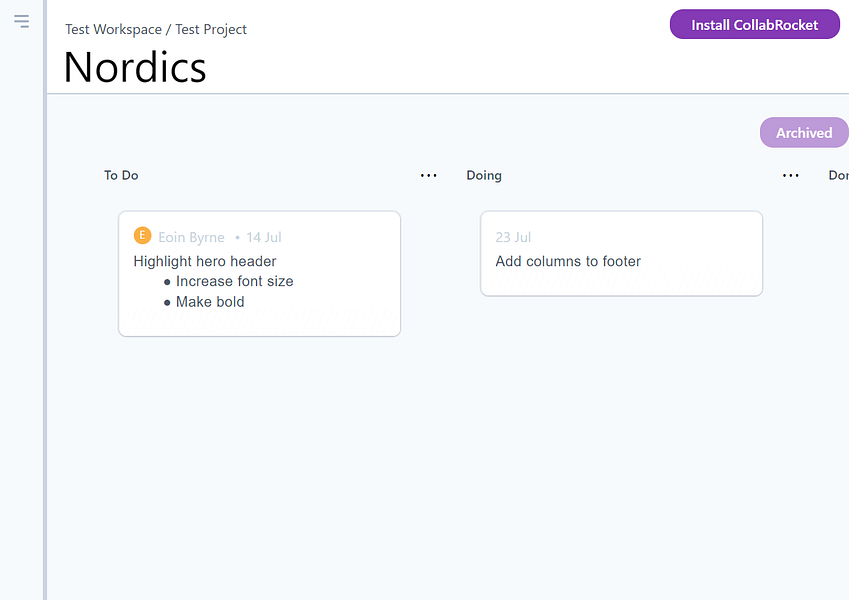Screen dimensions: 849x600
Task: Navigate to Test Project breadcrumb
Action: [211, 30]
